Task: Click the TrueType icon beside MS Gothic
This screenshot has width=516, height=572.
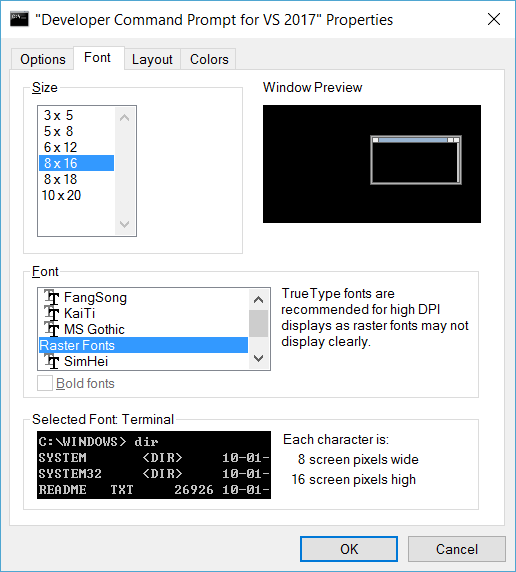Action: [52, 329]
